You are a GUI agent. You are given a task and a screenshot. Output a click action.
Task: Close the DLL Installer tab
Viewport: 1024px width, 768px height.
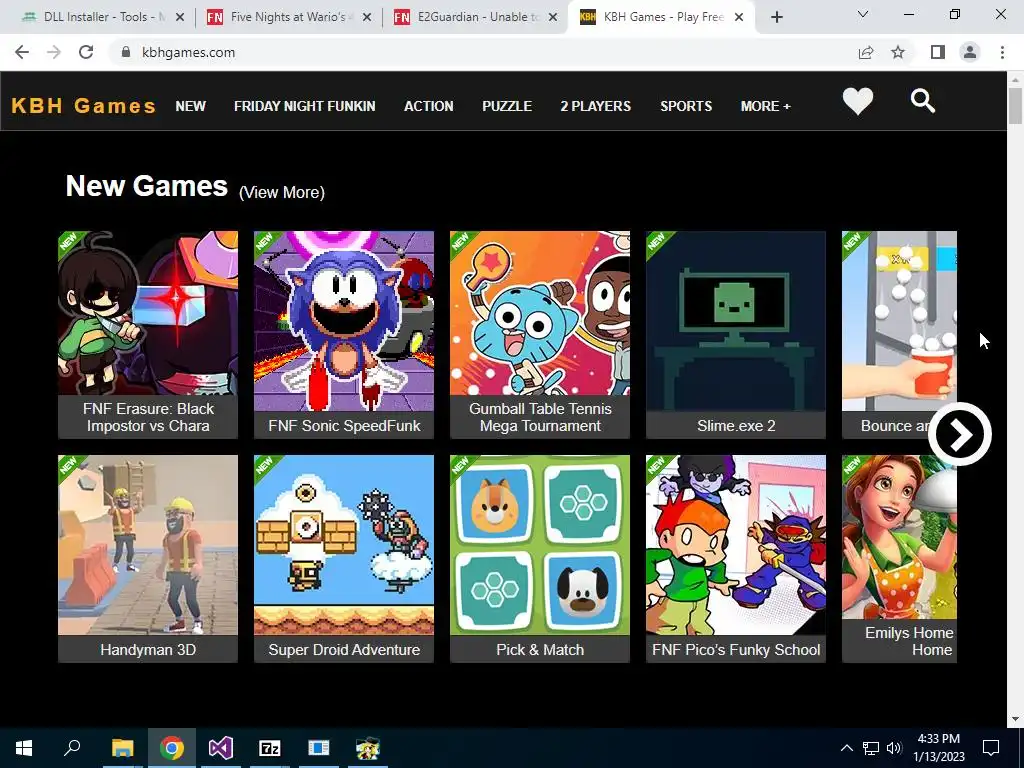180,17
